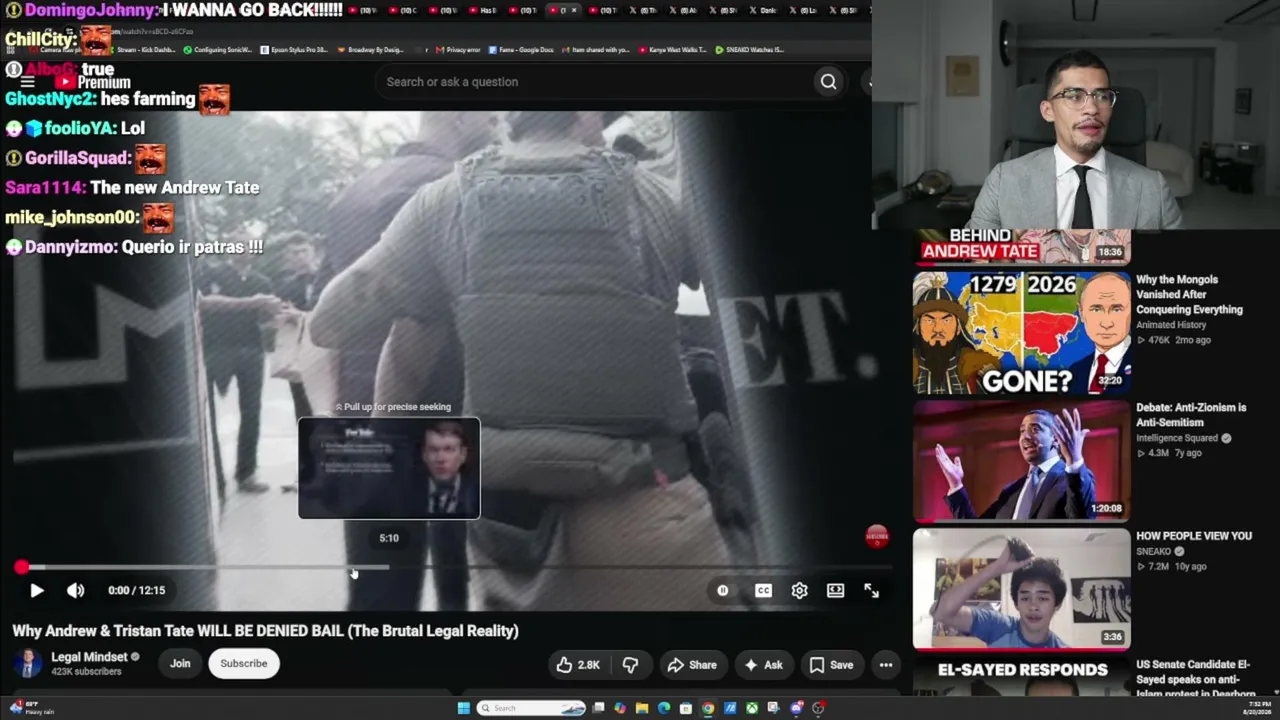Open 'Broadway By Desig...' bookmark

pos(371,49)
